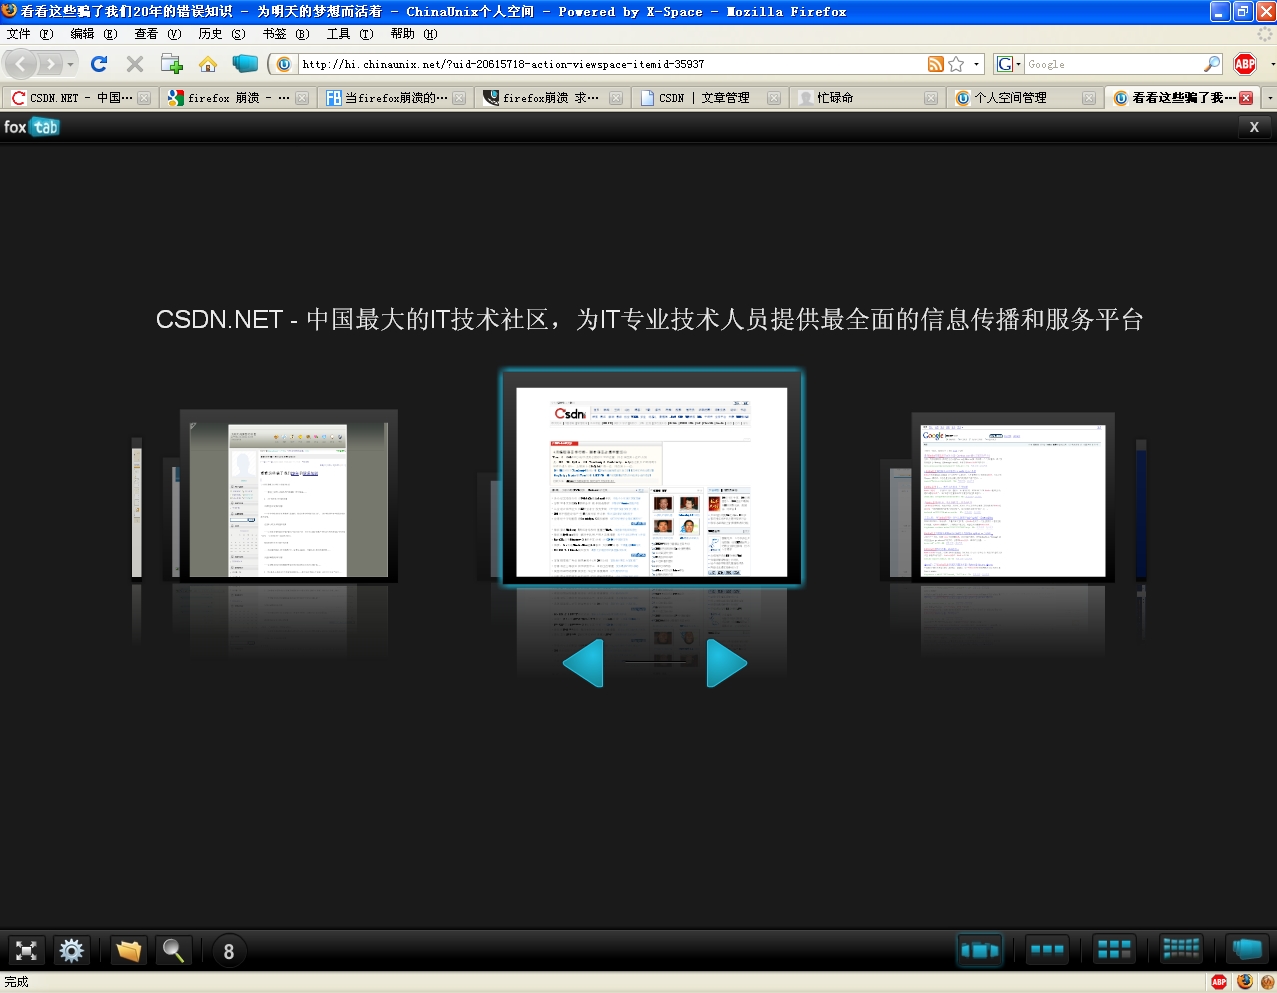Click the Adblock Plus toolbar icon
1277x993 pixels.
pos(1244,64)
